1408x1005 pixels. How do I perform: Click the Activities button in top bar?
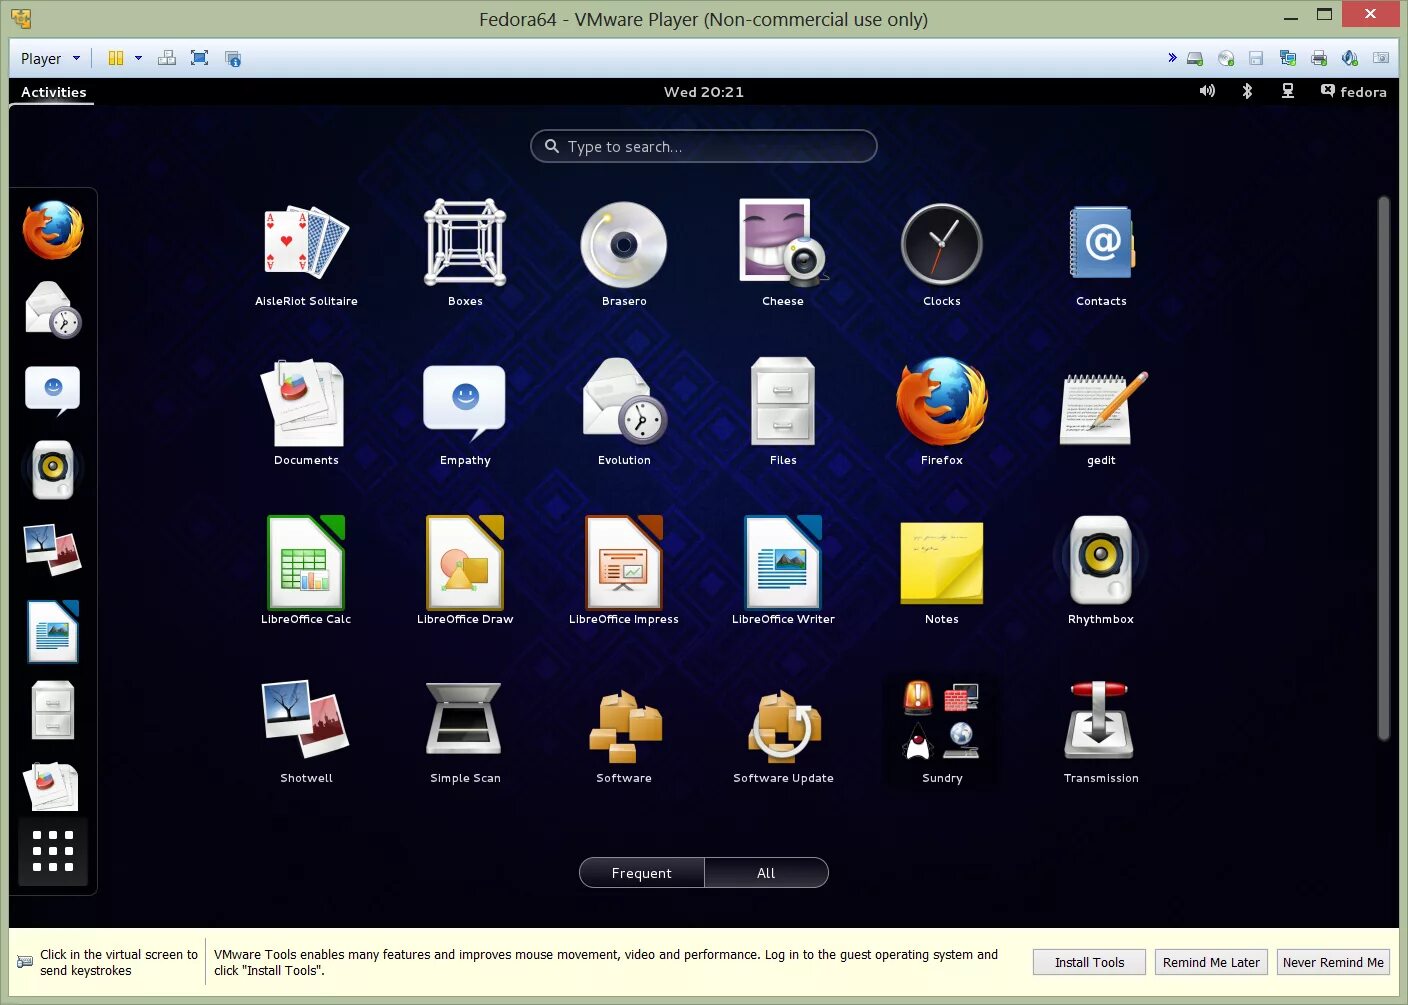(x=54, y=92)
